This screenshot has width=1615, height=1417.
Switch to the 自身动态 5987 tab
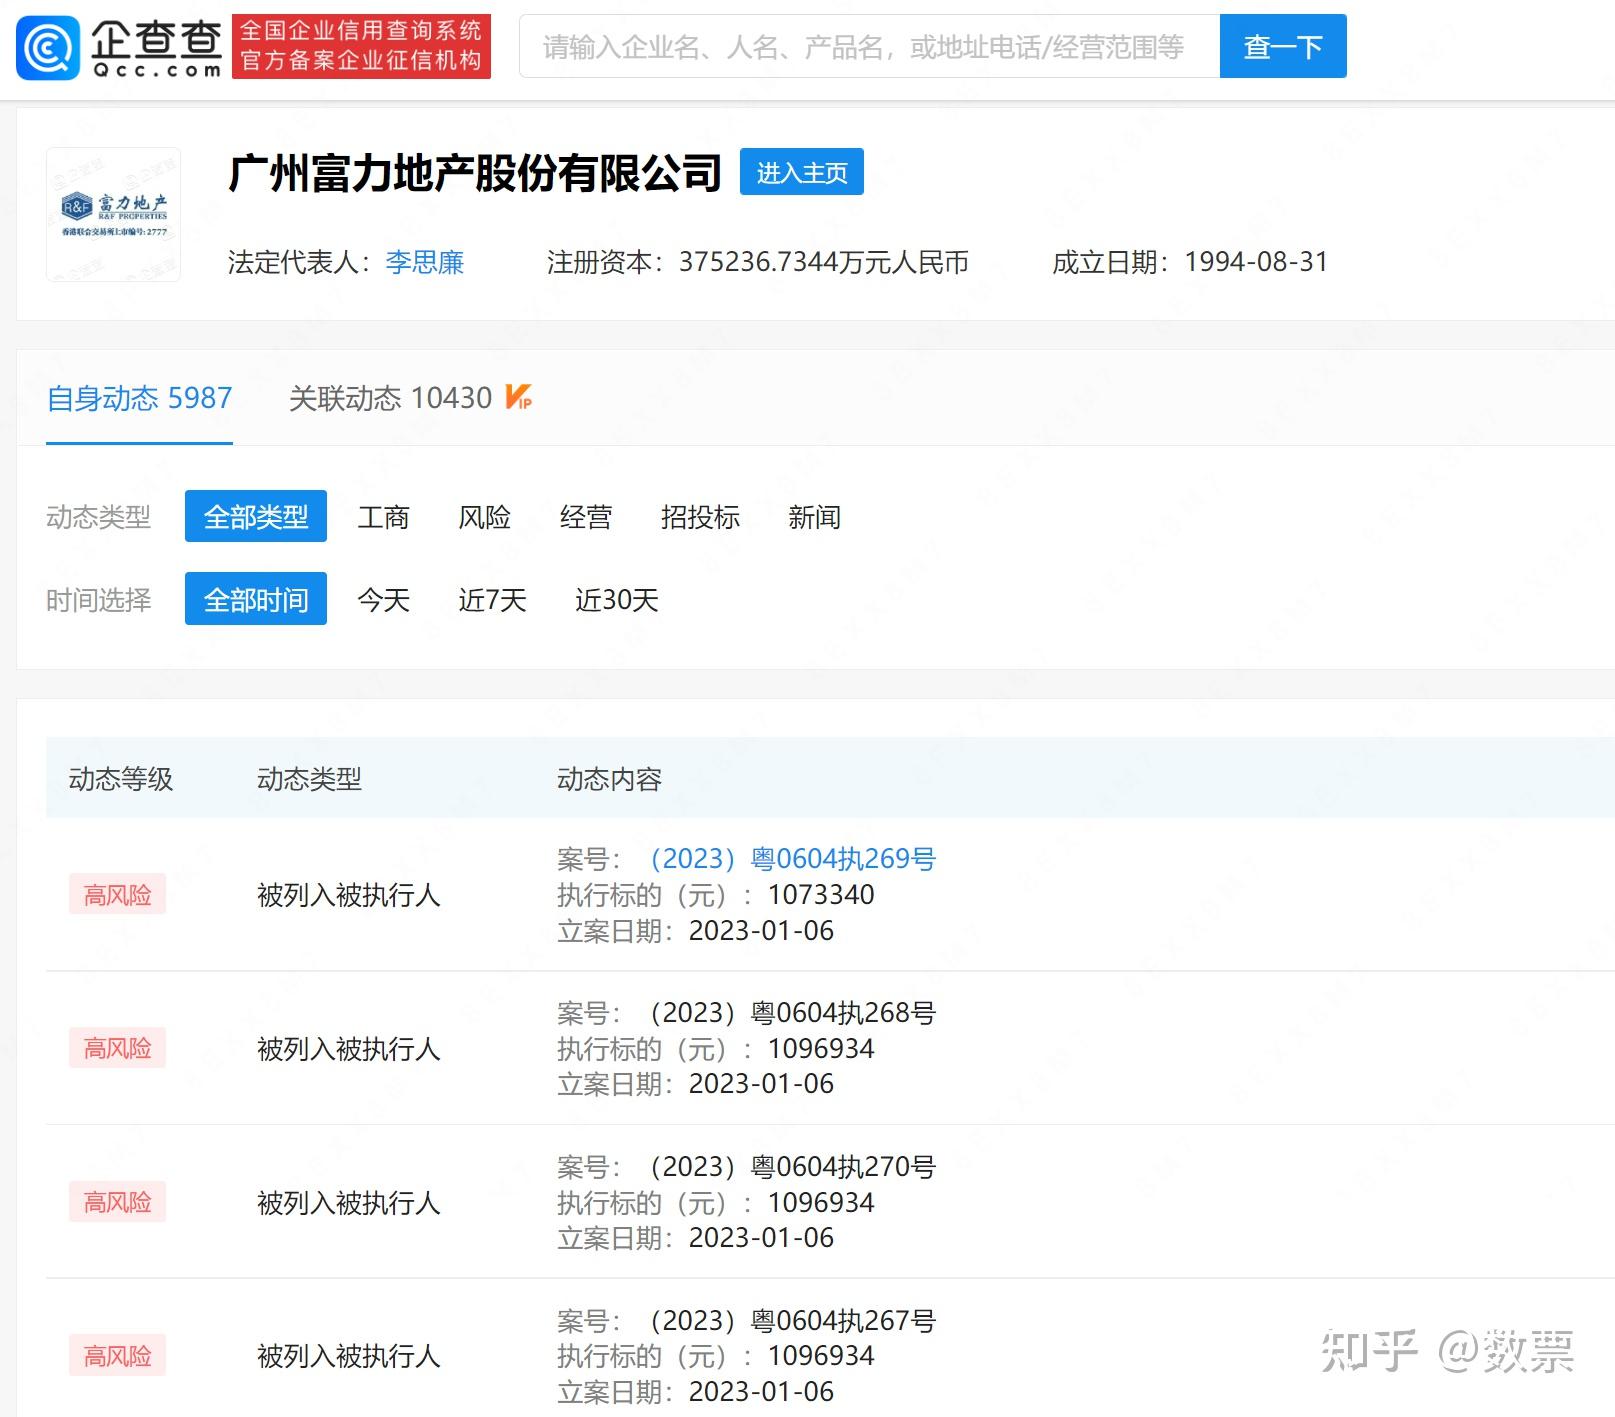tap(139, 399)
